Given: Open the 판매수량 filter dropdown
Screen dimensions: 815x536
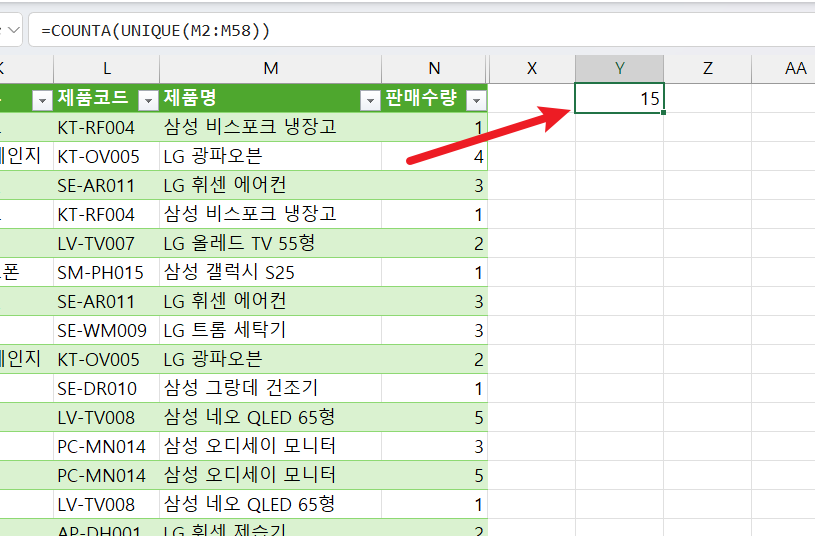Looking at the screenshot, I should point(476,100).
